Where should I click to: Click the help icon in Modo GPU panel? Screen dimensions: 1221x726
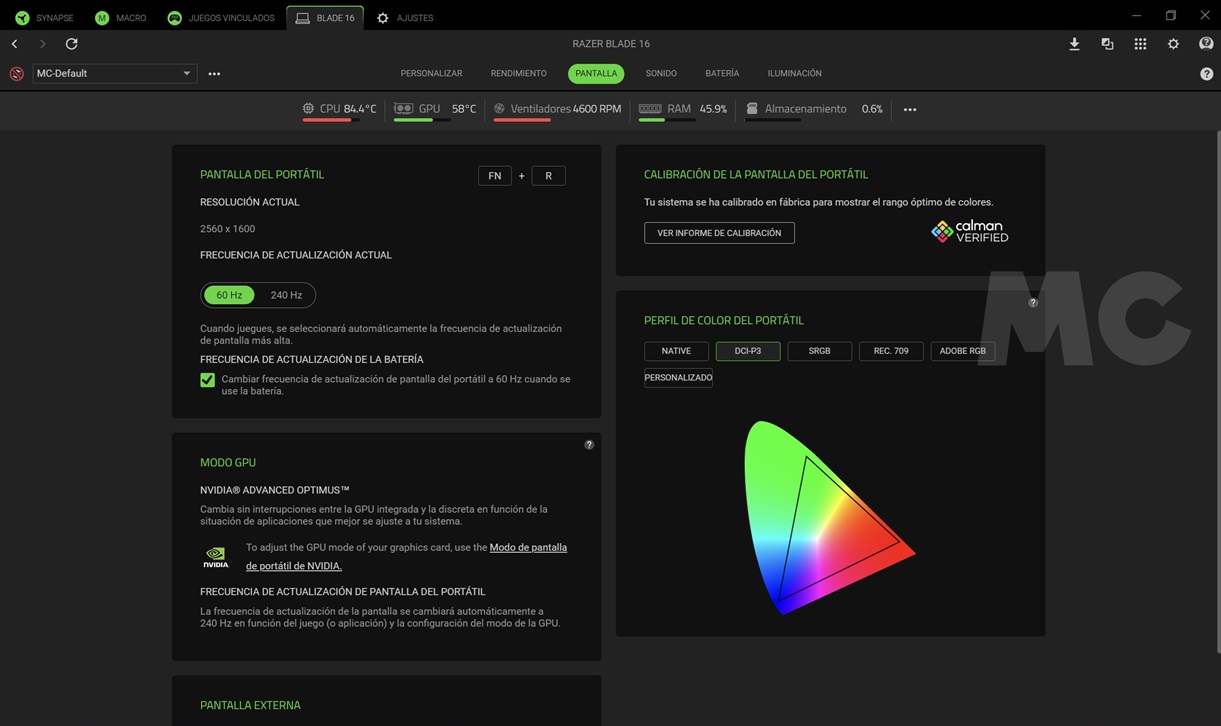(589, 445)
